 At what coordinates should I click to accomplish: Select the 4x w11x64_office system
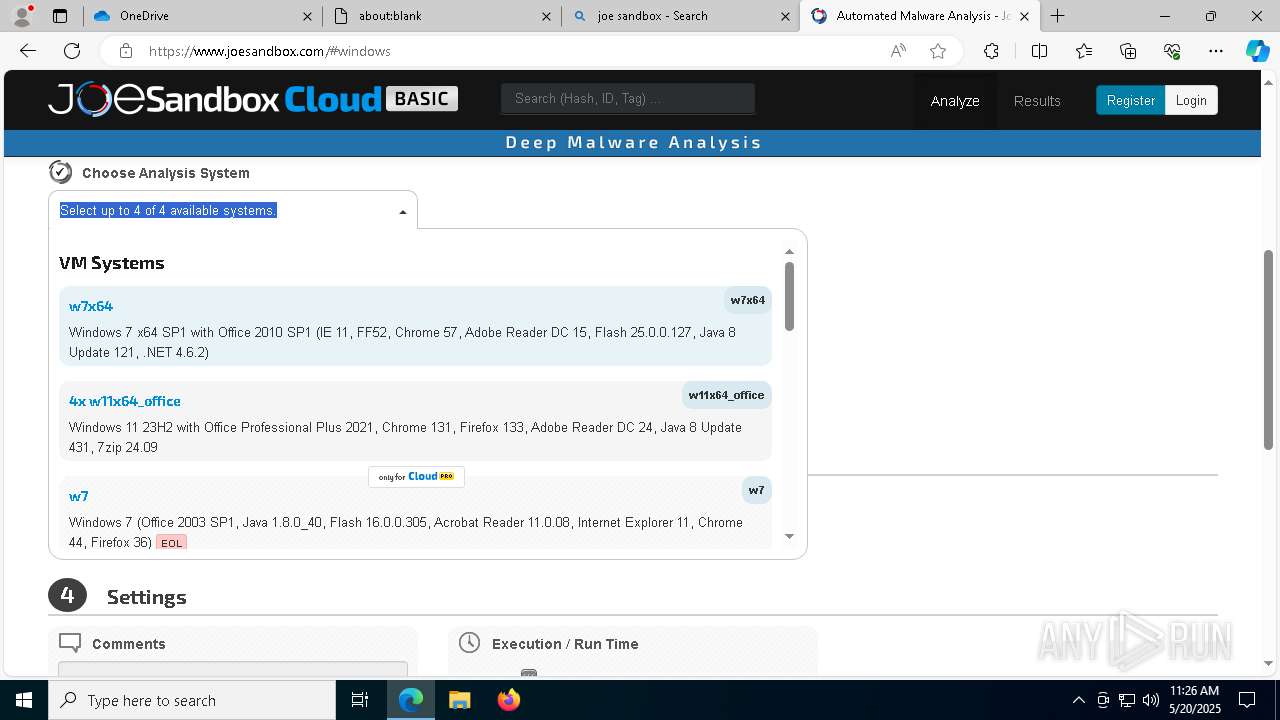[x=415, y=421]
